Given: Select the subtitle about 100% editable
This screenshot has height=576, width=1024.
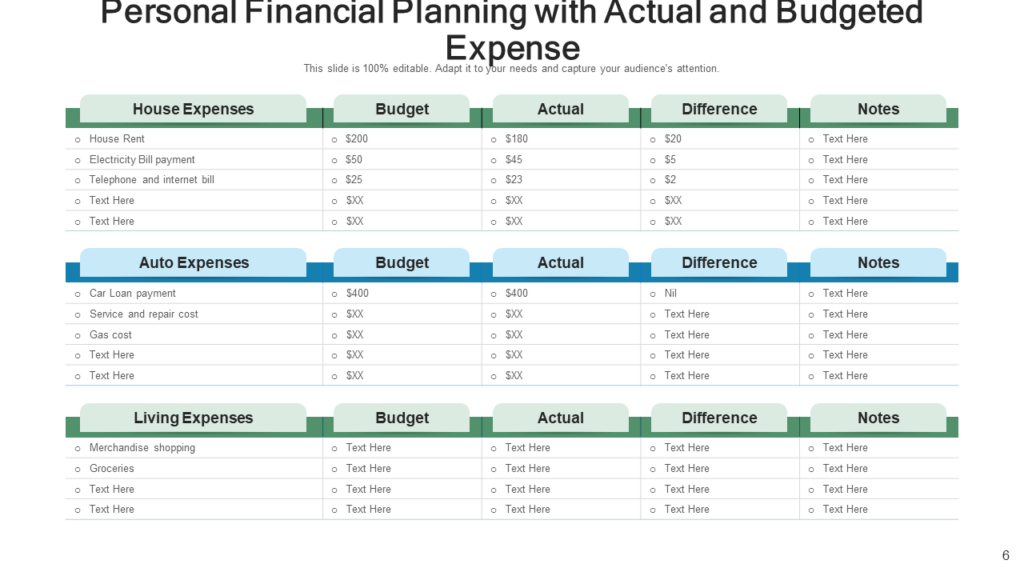Looking at the screenshot, I should (511, 69).
